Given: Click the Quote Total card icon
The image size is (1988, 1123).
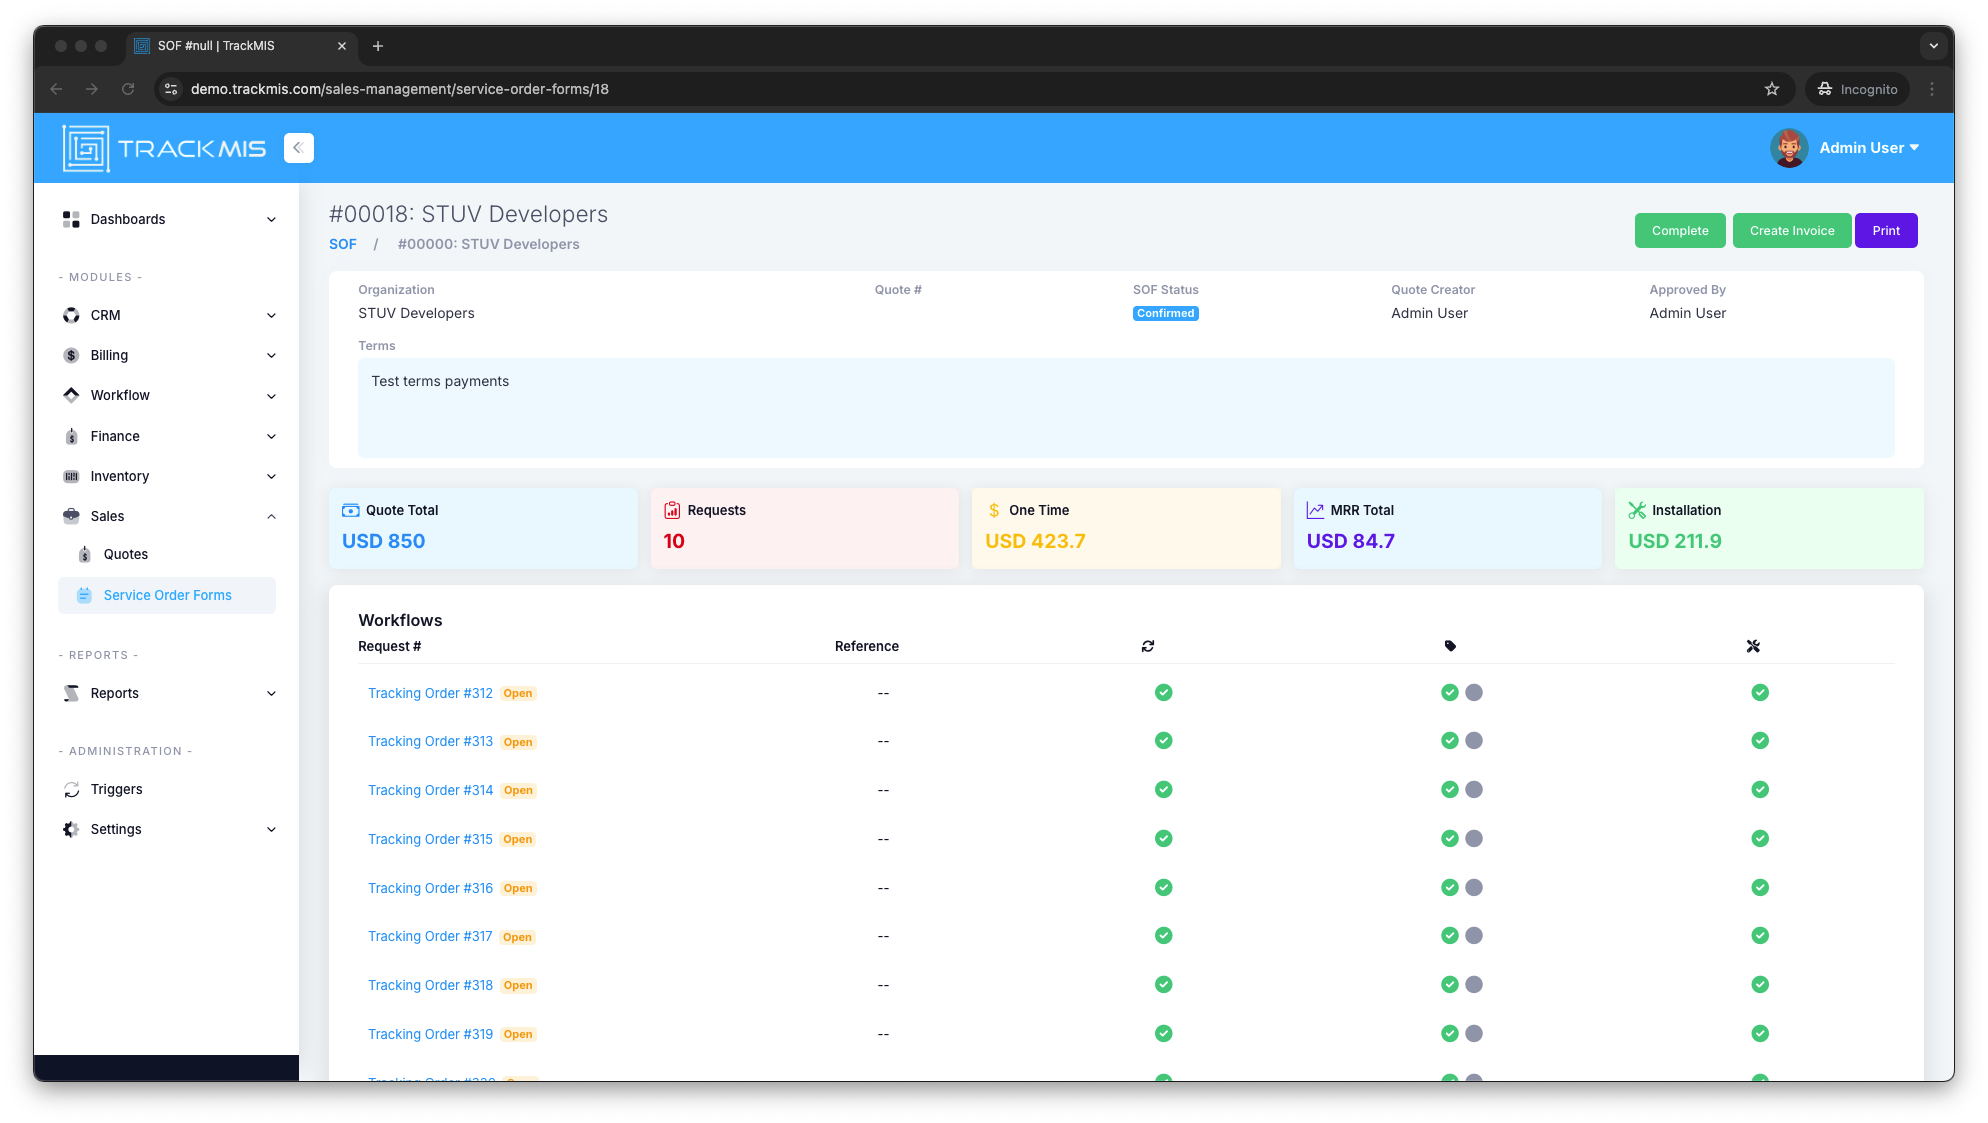Looking at the screenshot, I should click(x=351, y=510).
